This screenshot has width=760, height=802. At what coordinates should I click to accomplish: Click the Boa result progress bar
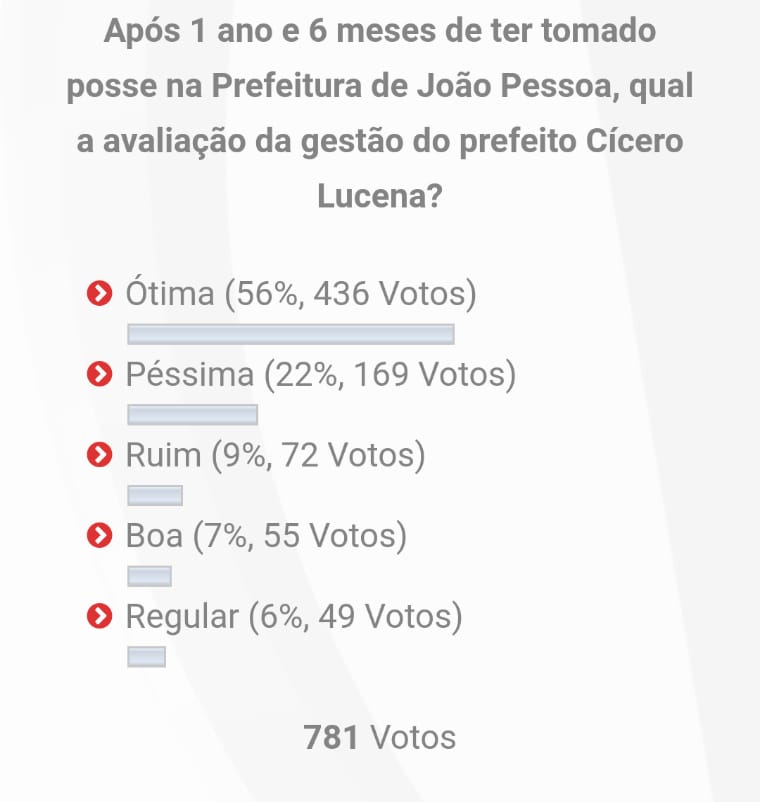tap(150, 576)
